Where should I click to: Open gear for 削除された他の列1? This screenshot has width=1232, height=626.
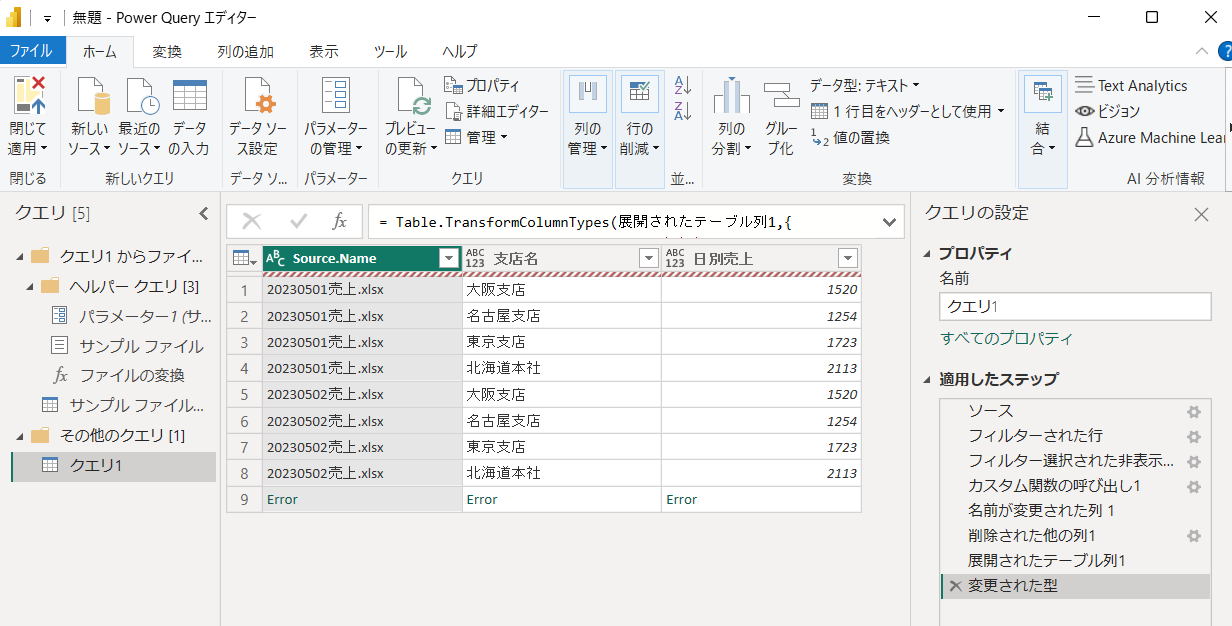(1193, 537)
